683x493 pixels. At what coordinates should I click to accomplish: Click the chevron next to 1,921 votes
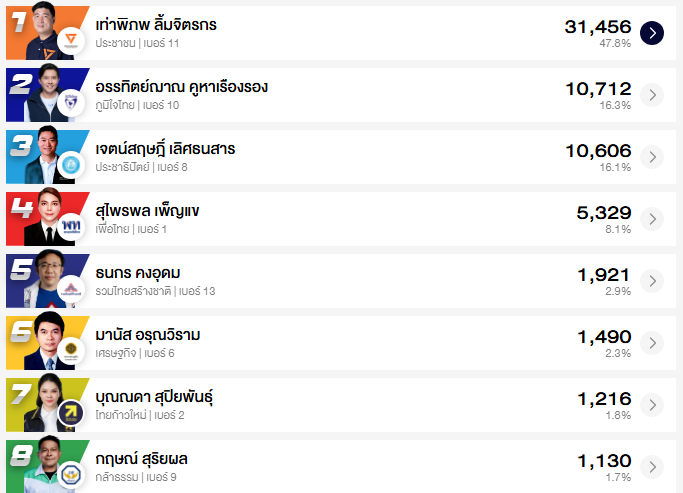[x=652, y=281]
